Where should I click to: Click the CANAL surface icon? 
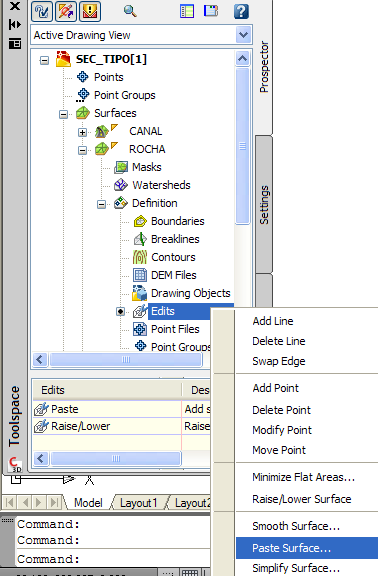102,131
